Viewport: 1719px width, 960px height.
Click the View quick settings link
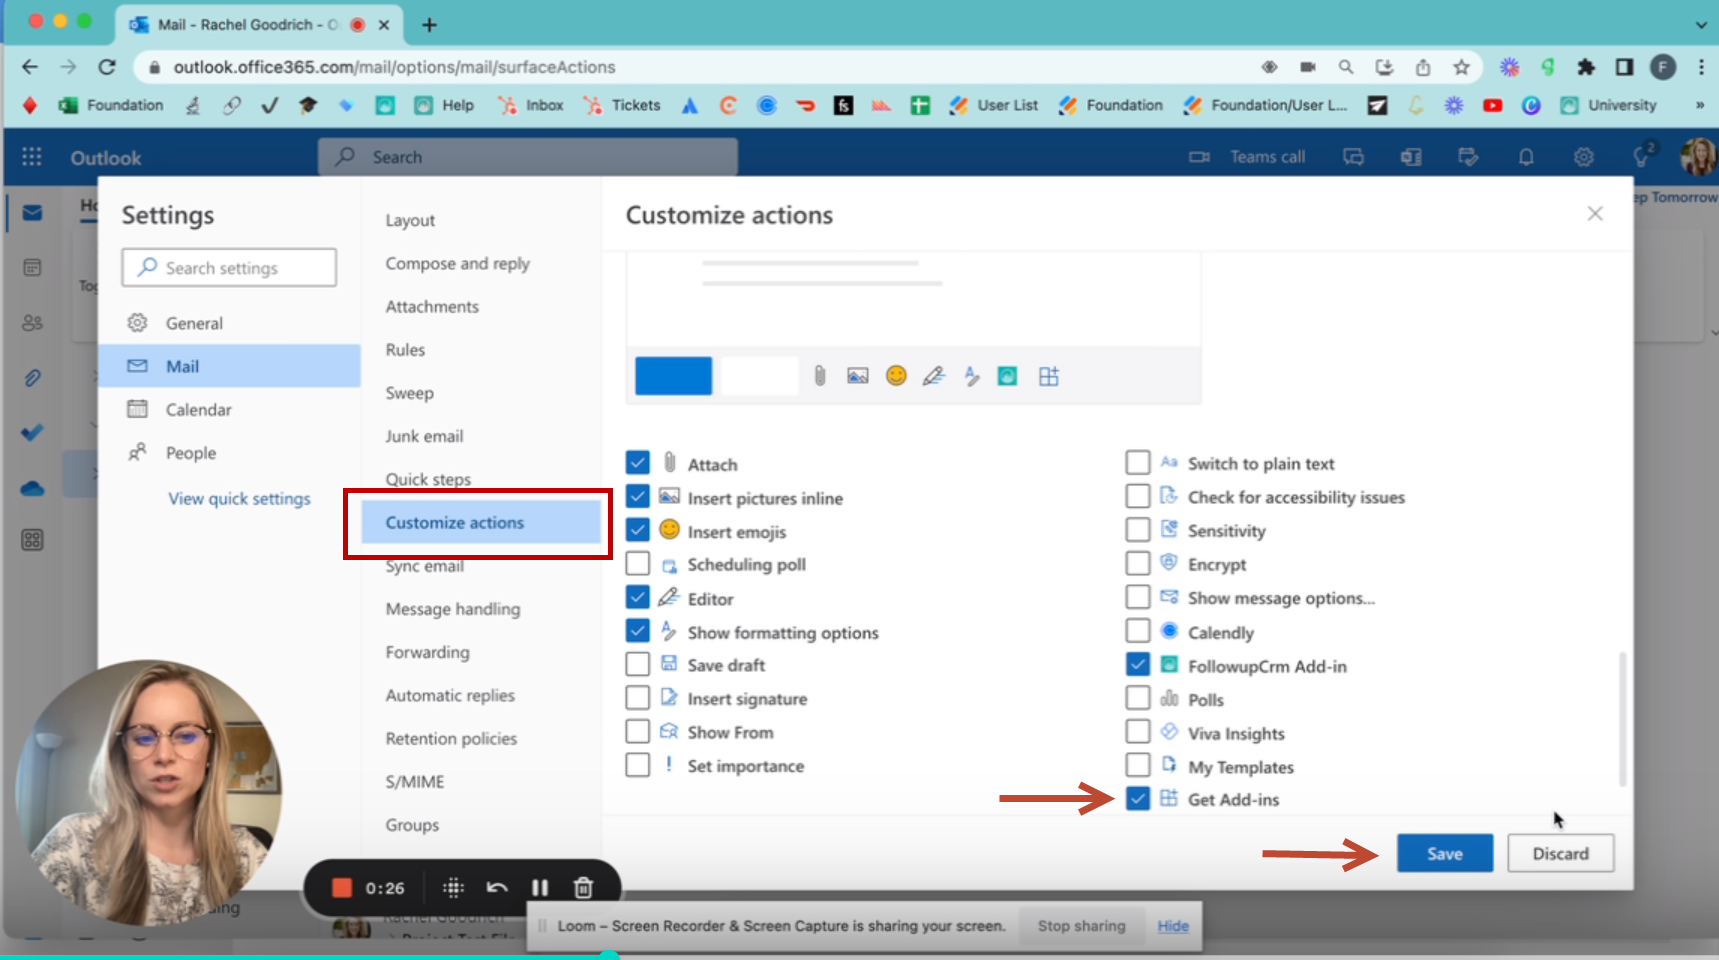pos(239,498)
